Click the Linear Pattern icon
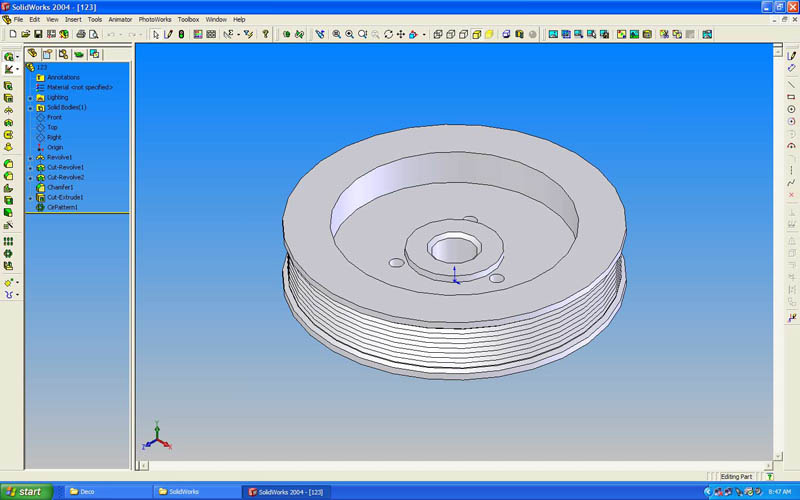 9,241
